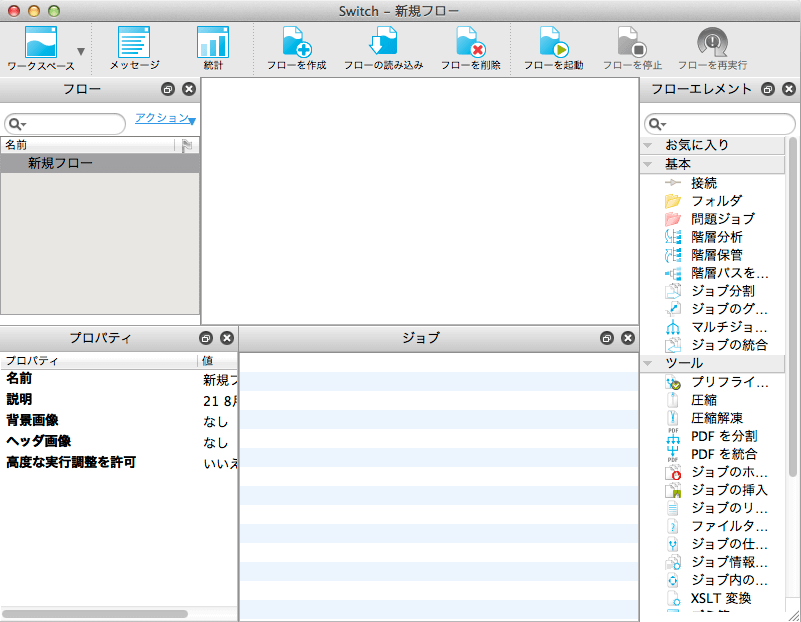This screenshot has width=801, height=622.
Task: Click the フローを作成 toolbar icon
Action: click(296, 43)
